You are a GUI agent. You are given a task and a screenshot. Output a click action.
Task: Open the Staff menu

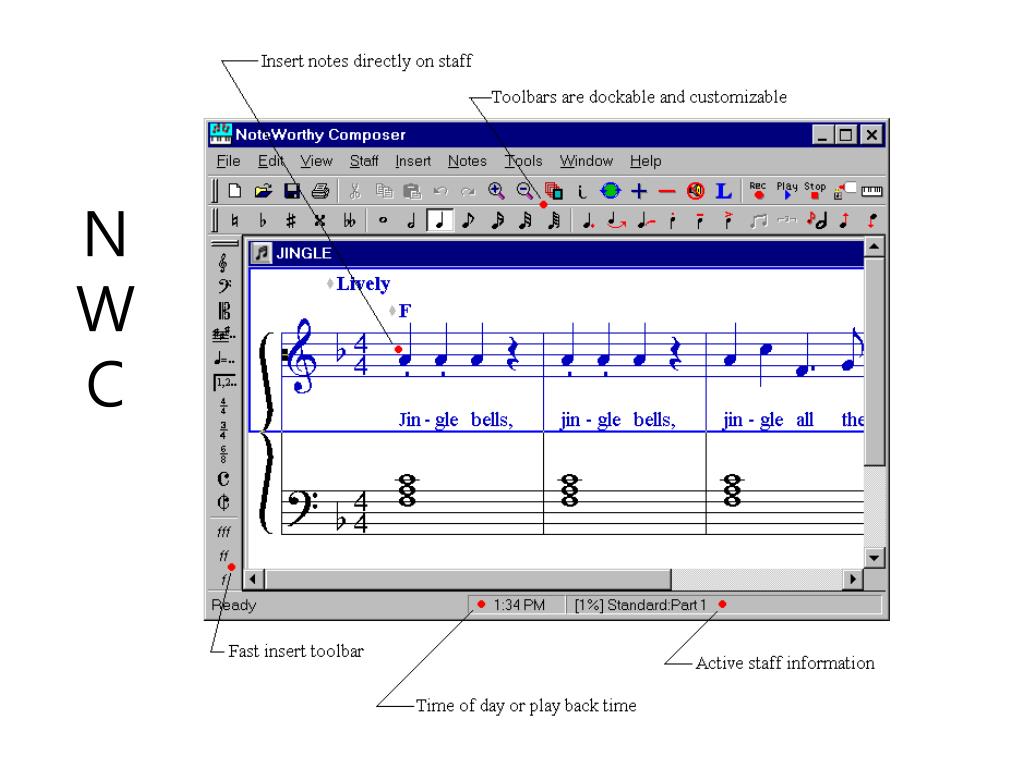pyautogui.click(x=364, y=161)
